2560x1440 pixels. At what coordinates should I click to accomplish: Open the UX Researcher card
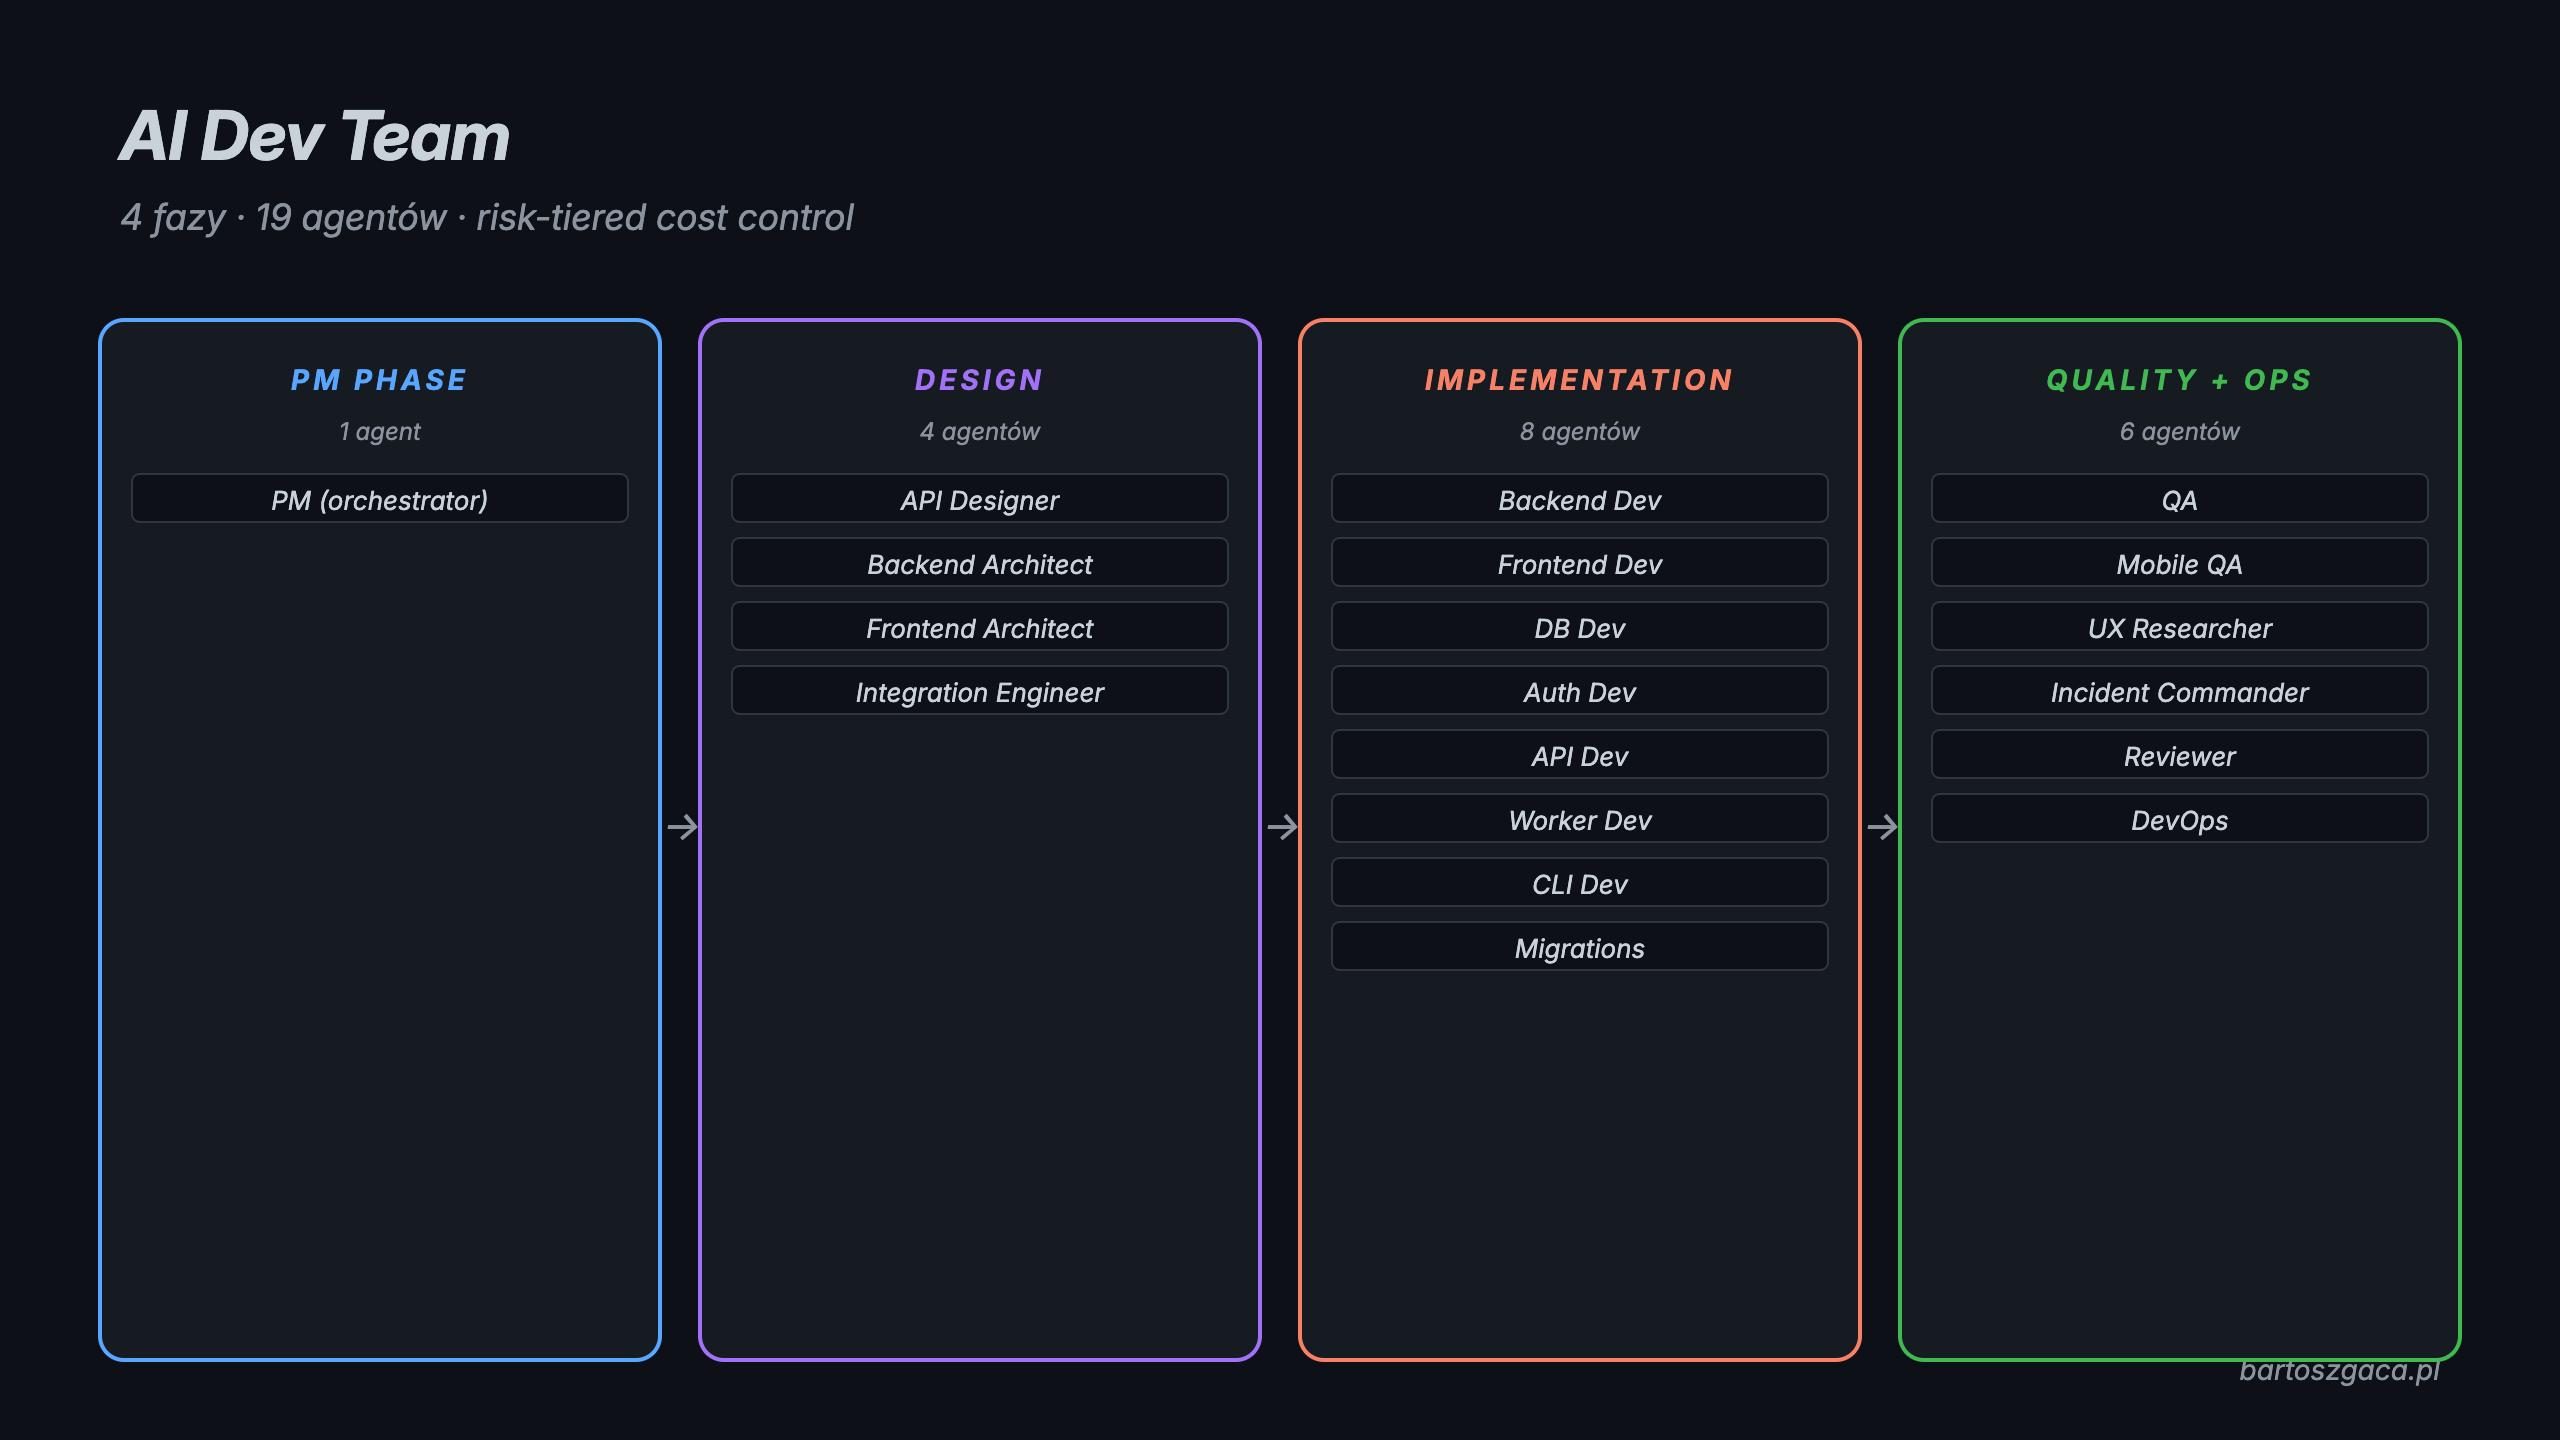[x=2180, y=626]
